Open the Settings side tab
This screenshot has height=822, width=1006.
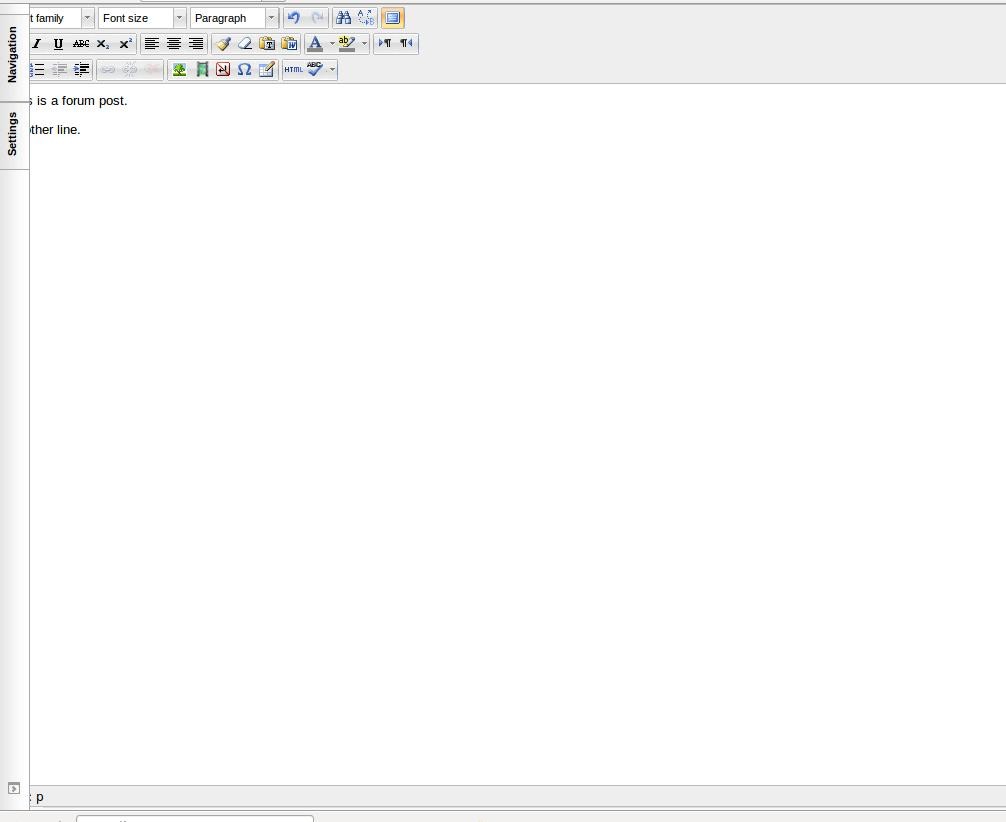pos(13,134)
